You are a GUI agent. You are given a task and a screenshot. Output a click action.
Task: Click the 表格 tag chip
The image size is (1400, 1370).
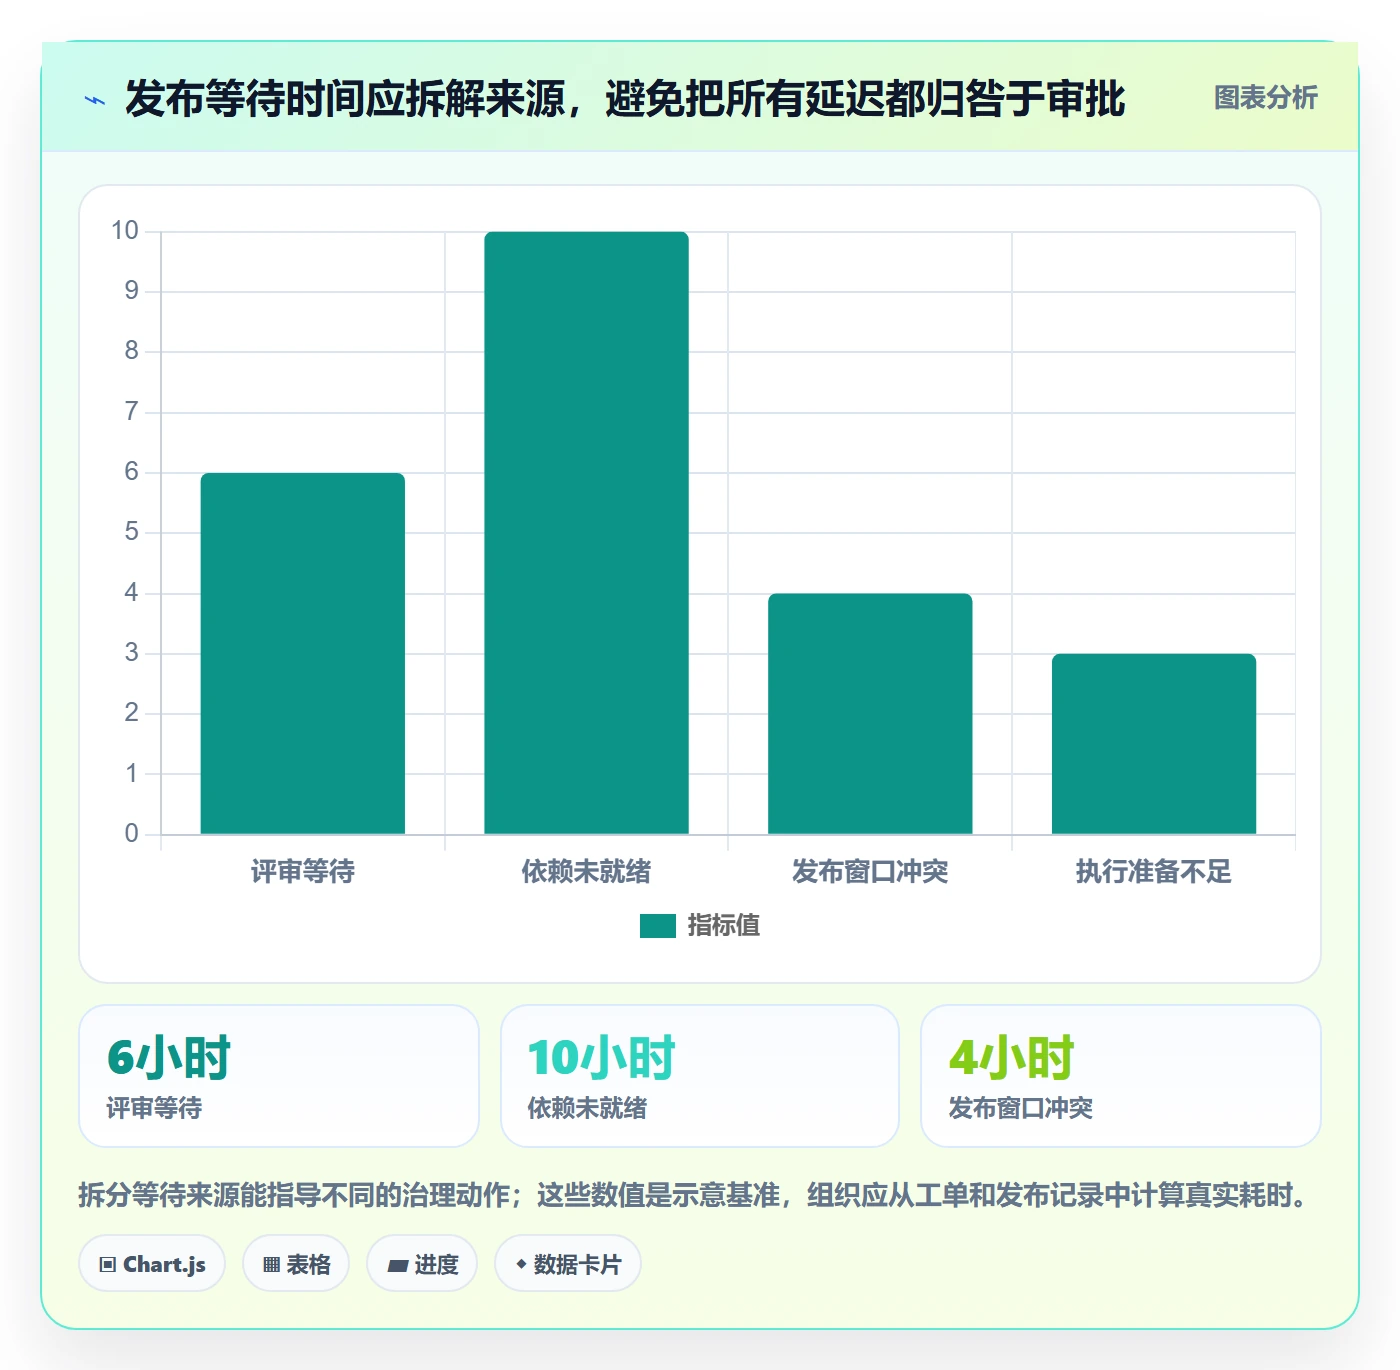click(x=296, y=1264)
